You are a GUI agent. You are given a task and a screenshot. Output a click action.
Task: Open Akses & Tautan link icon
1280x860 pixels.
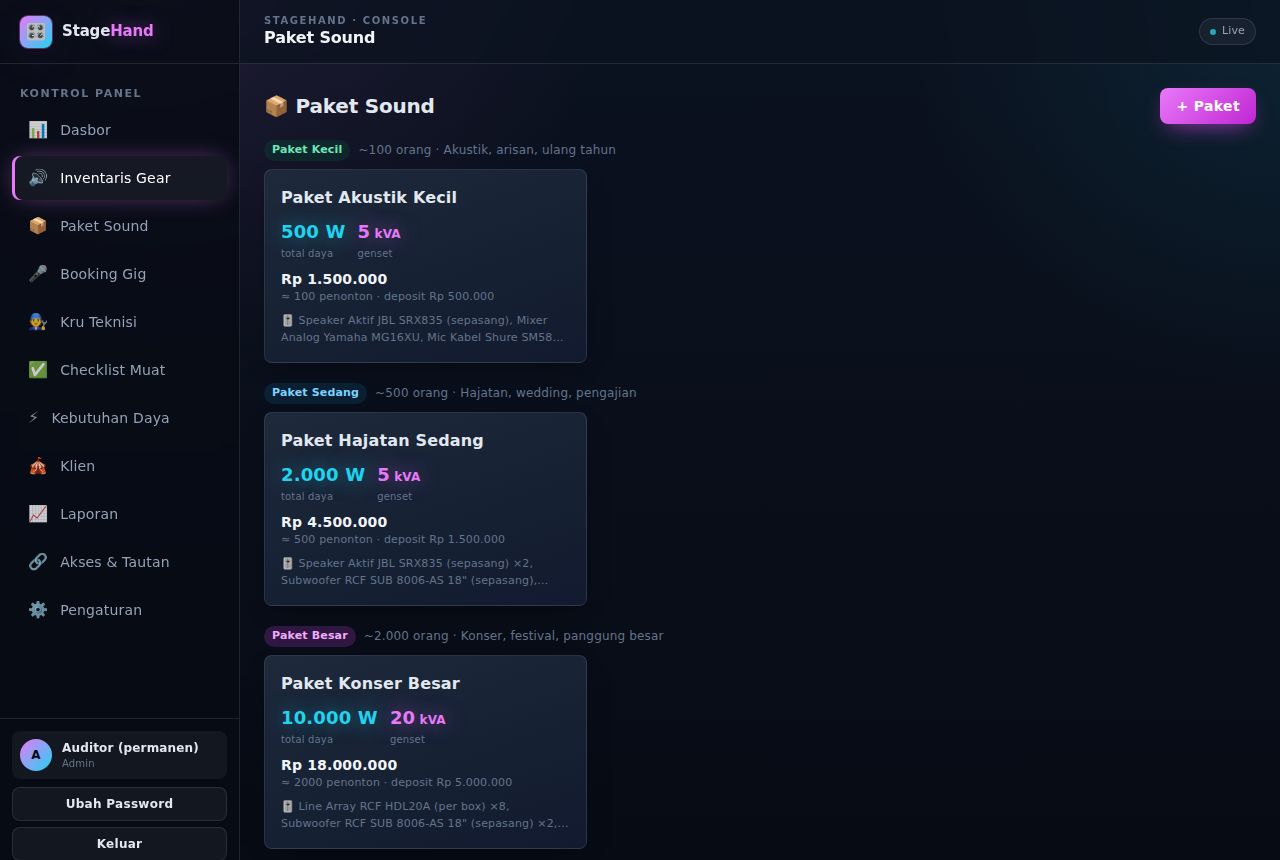point(38,562)
